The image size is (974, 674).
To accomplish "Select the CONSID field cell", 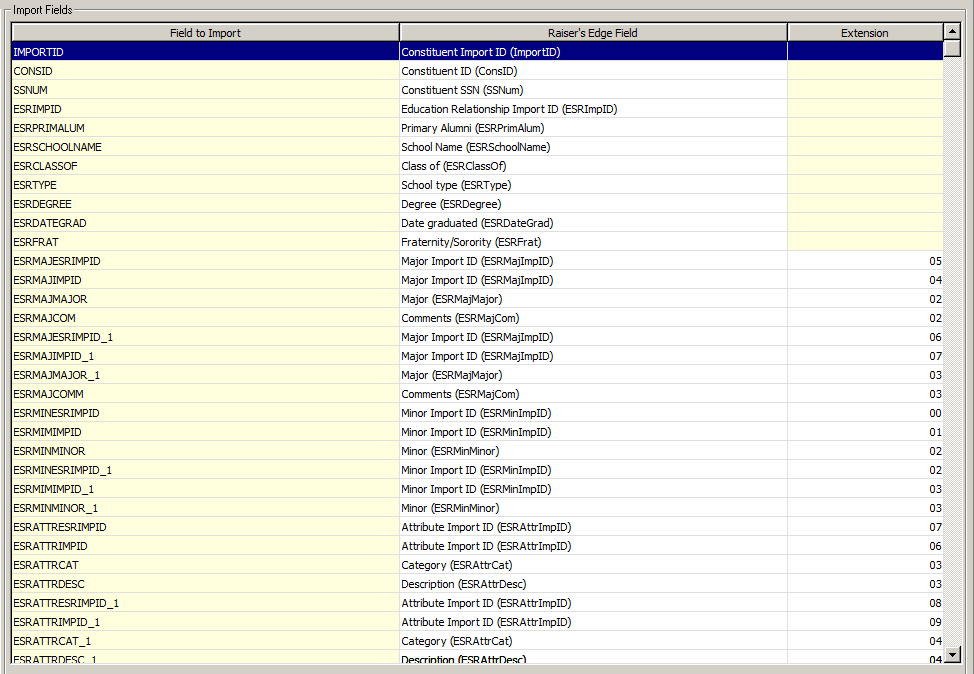I will click(205, 71).
